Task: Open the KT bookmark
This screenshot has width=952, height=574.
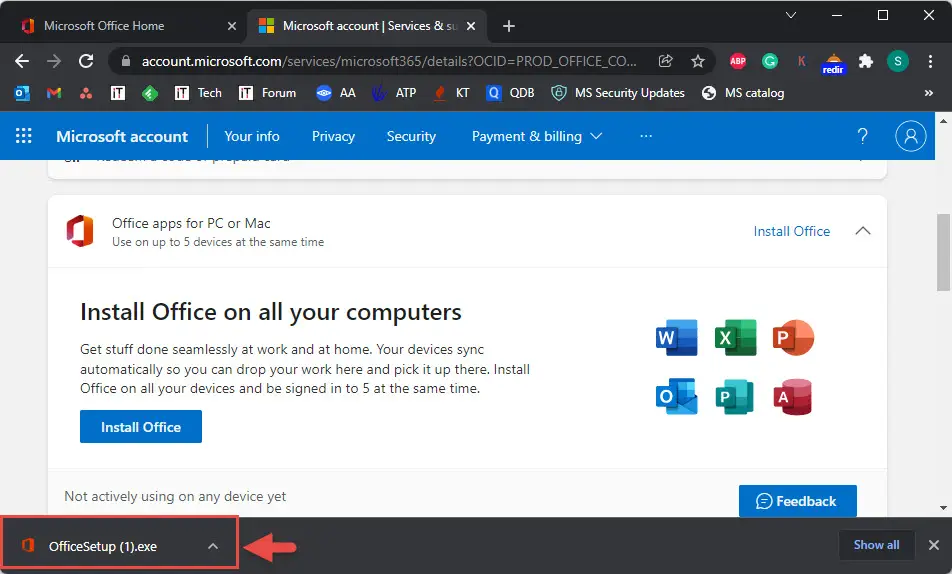Action: 451,93
